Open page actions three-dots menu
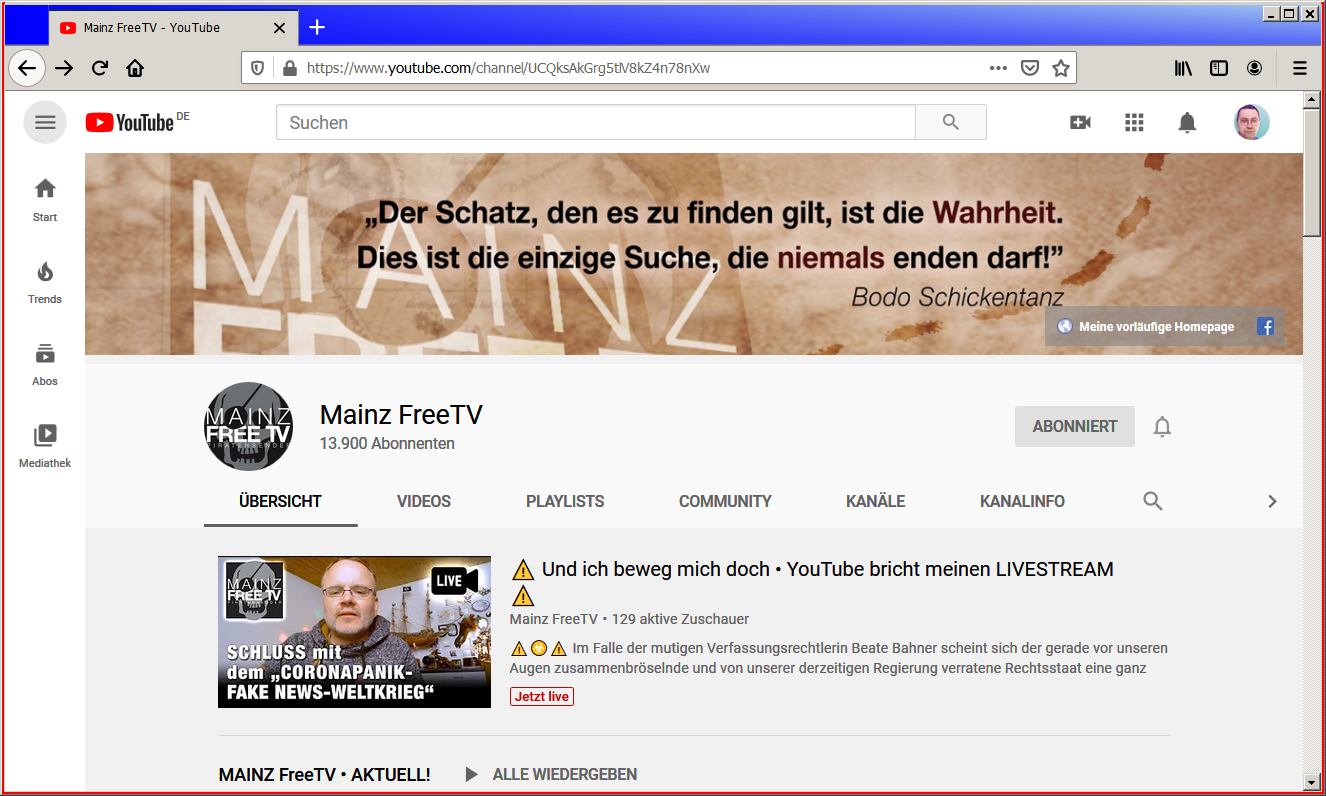 (x=998, y=68)
